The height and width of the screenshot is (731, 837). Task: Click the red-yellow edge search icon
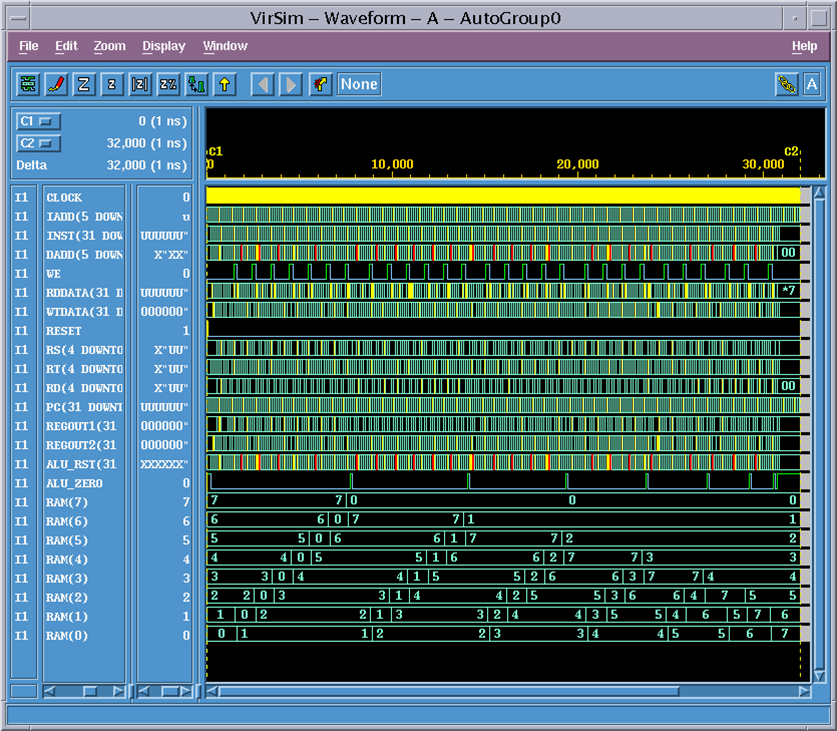320,84
